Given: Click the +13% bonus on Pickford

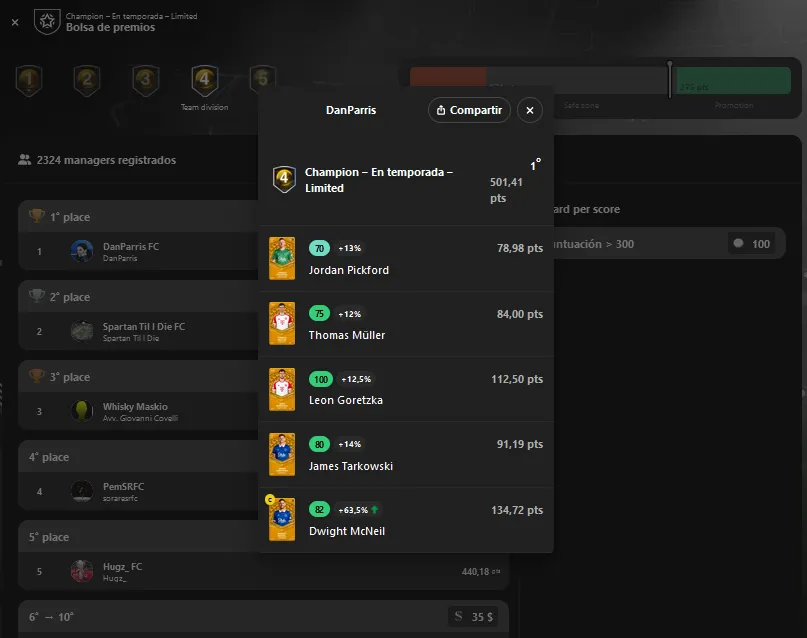Looking at the screenshot, I should (x=349, y=248).
